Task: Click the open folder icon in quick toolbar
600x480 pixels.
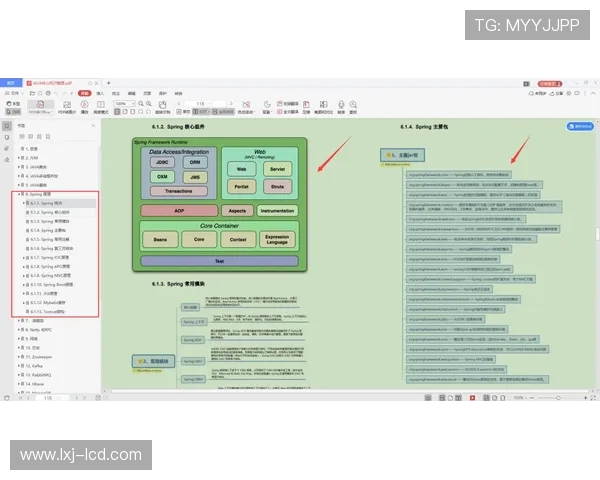Action: (33, 93)
